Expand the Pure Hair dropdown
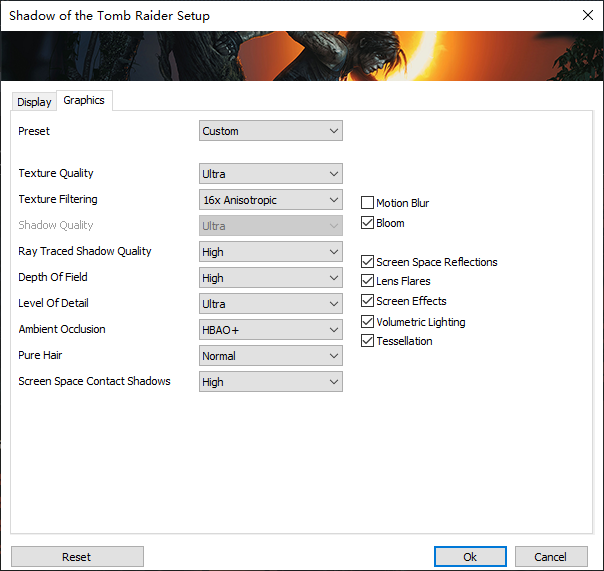Viewport: 604px width, 571px height. click(270, 356)
